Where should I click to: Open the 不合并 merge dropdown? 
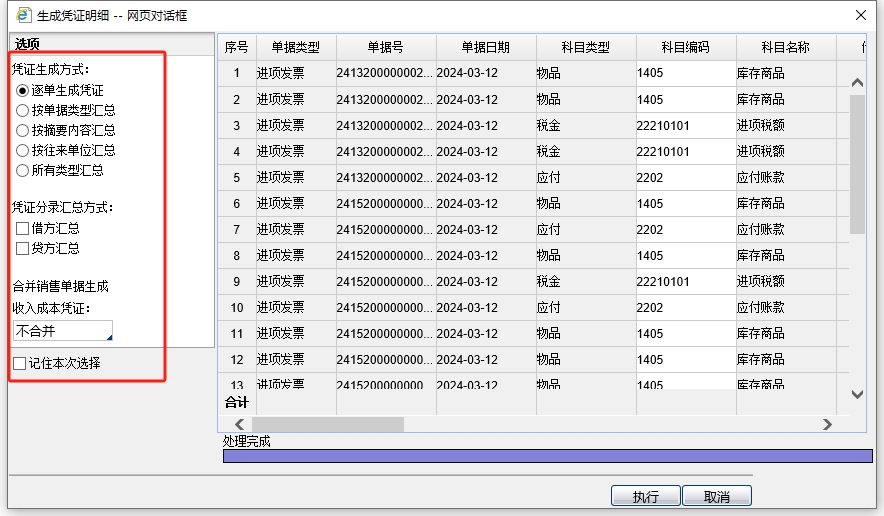[x=63, y=330]
